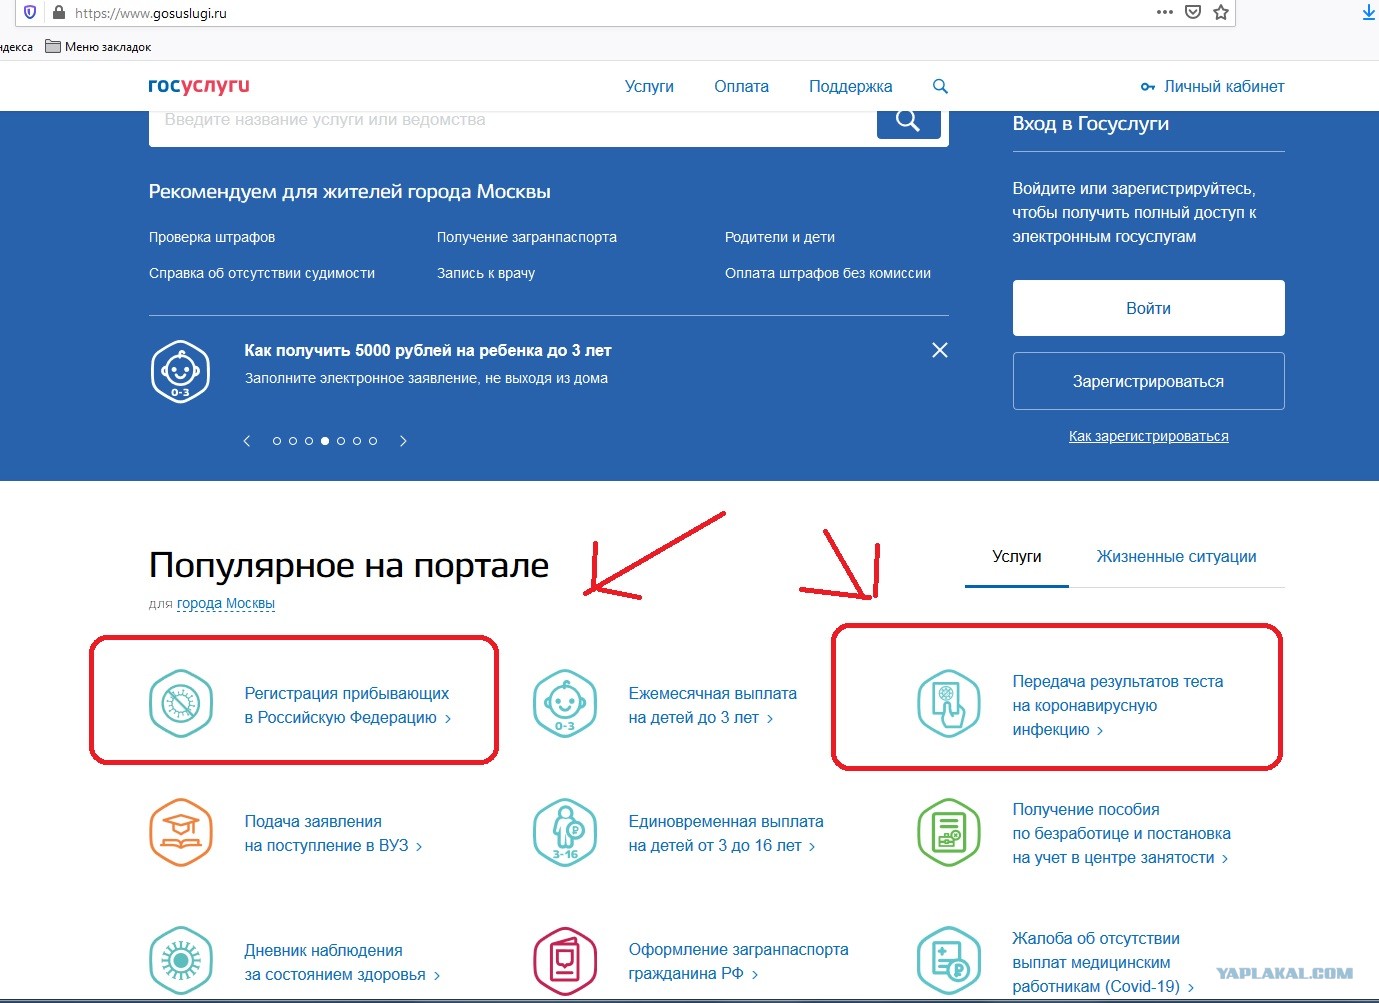Select the fourth carousel dot indicator
Viewport: 1379px width, 1003px height.
pos(325,441)
